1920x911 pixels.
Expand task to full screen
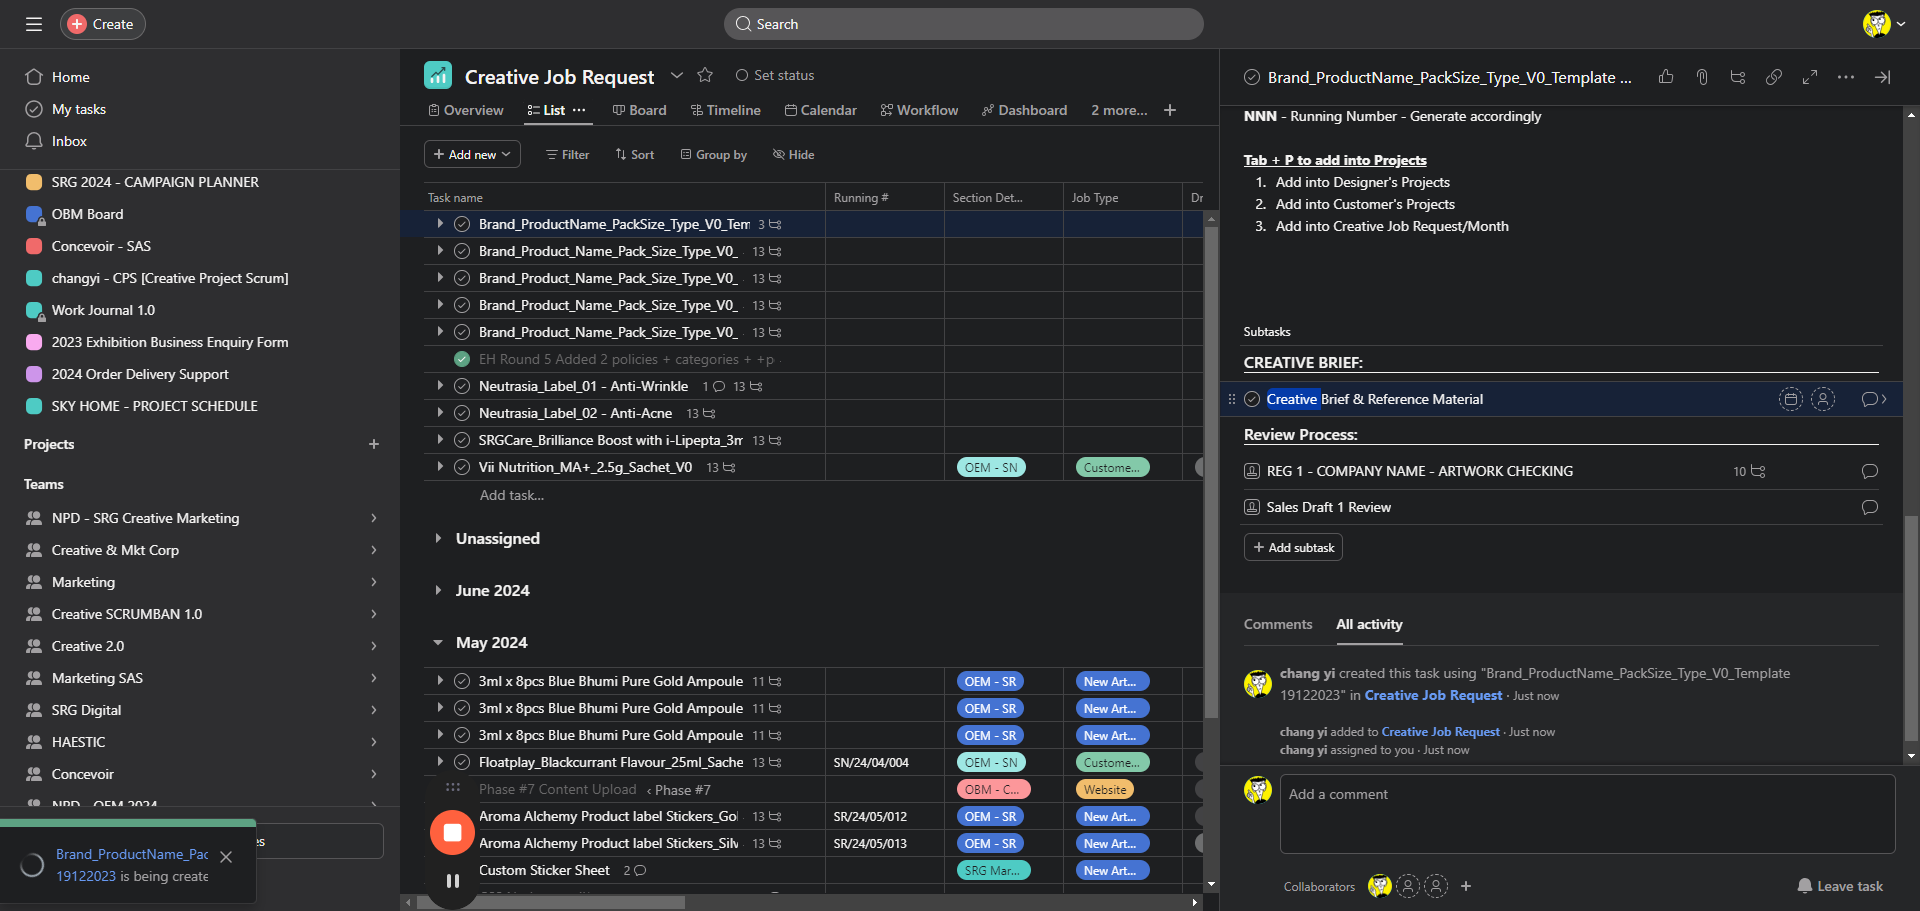pyautogui.click(x=1810, y=77)
